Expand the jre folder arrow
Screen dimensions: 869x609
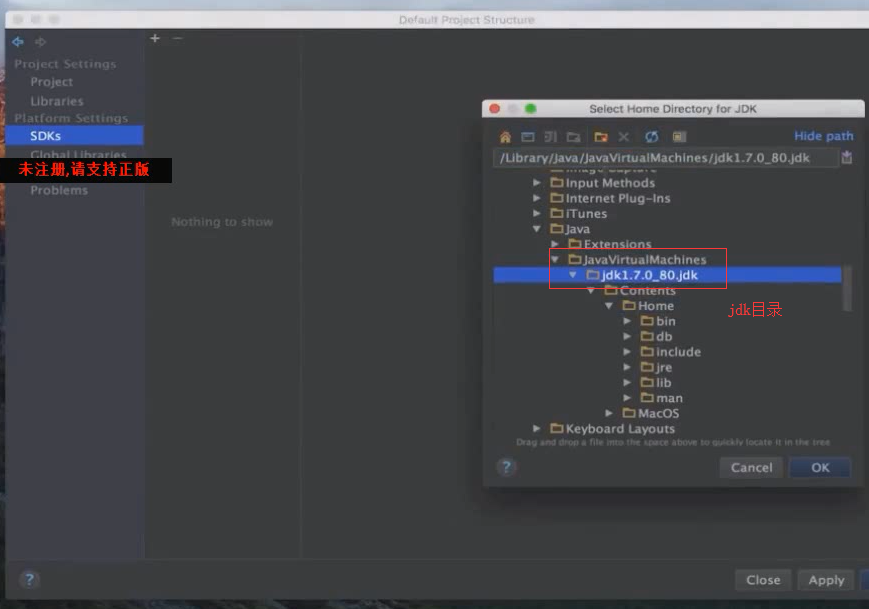627,367
